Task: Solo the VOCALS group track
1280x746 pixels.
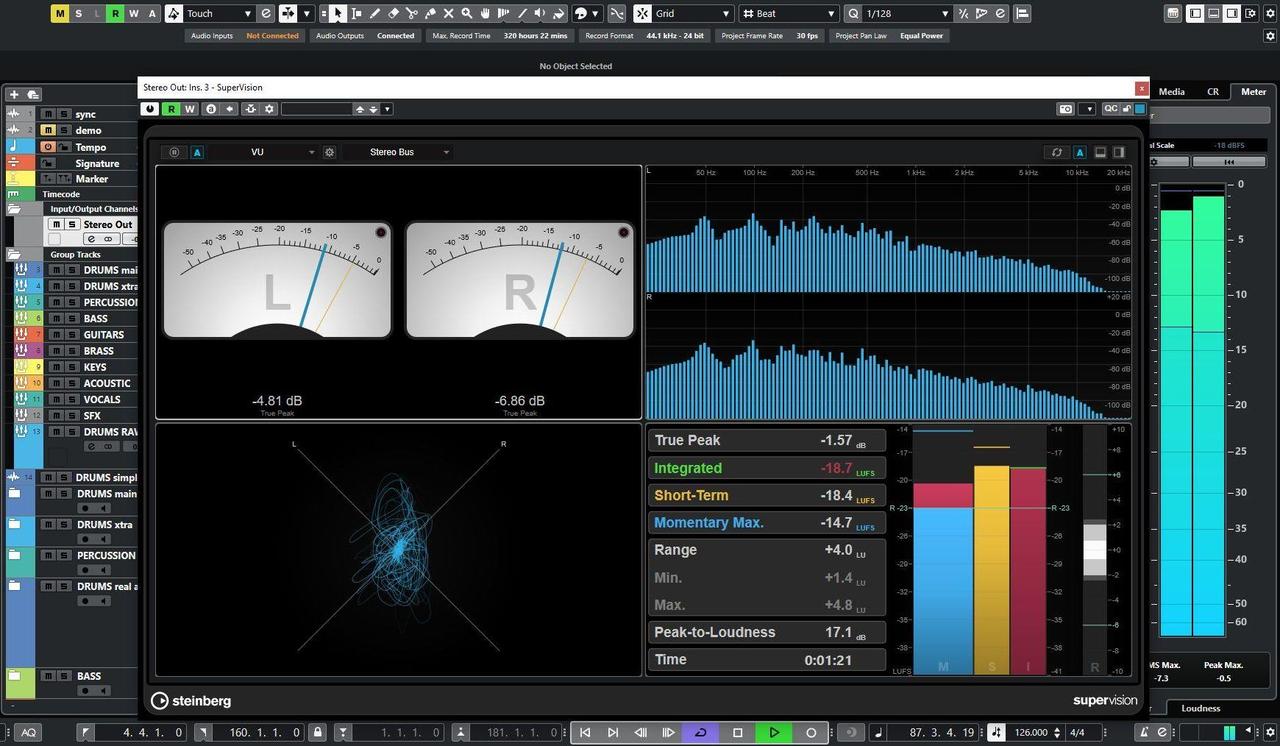Action: (x=72, y=399)
